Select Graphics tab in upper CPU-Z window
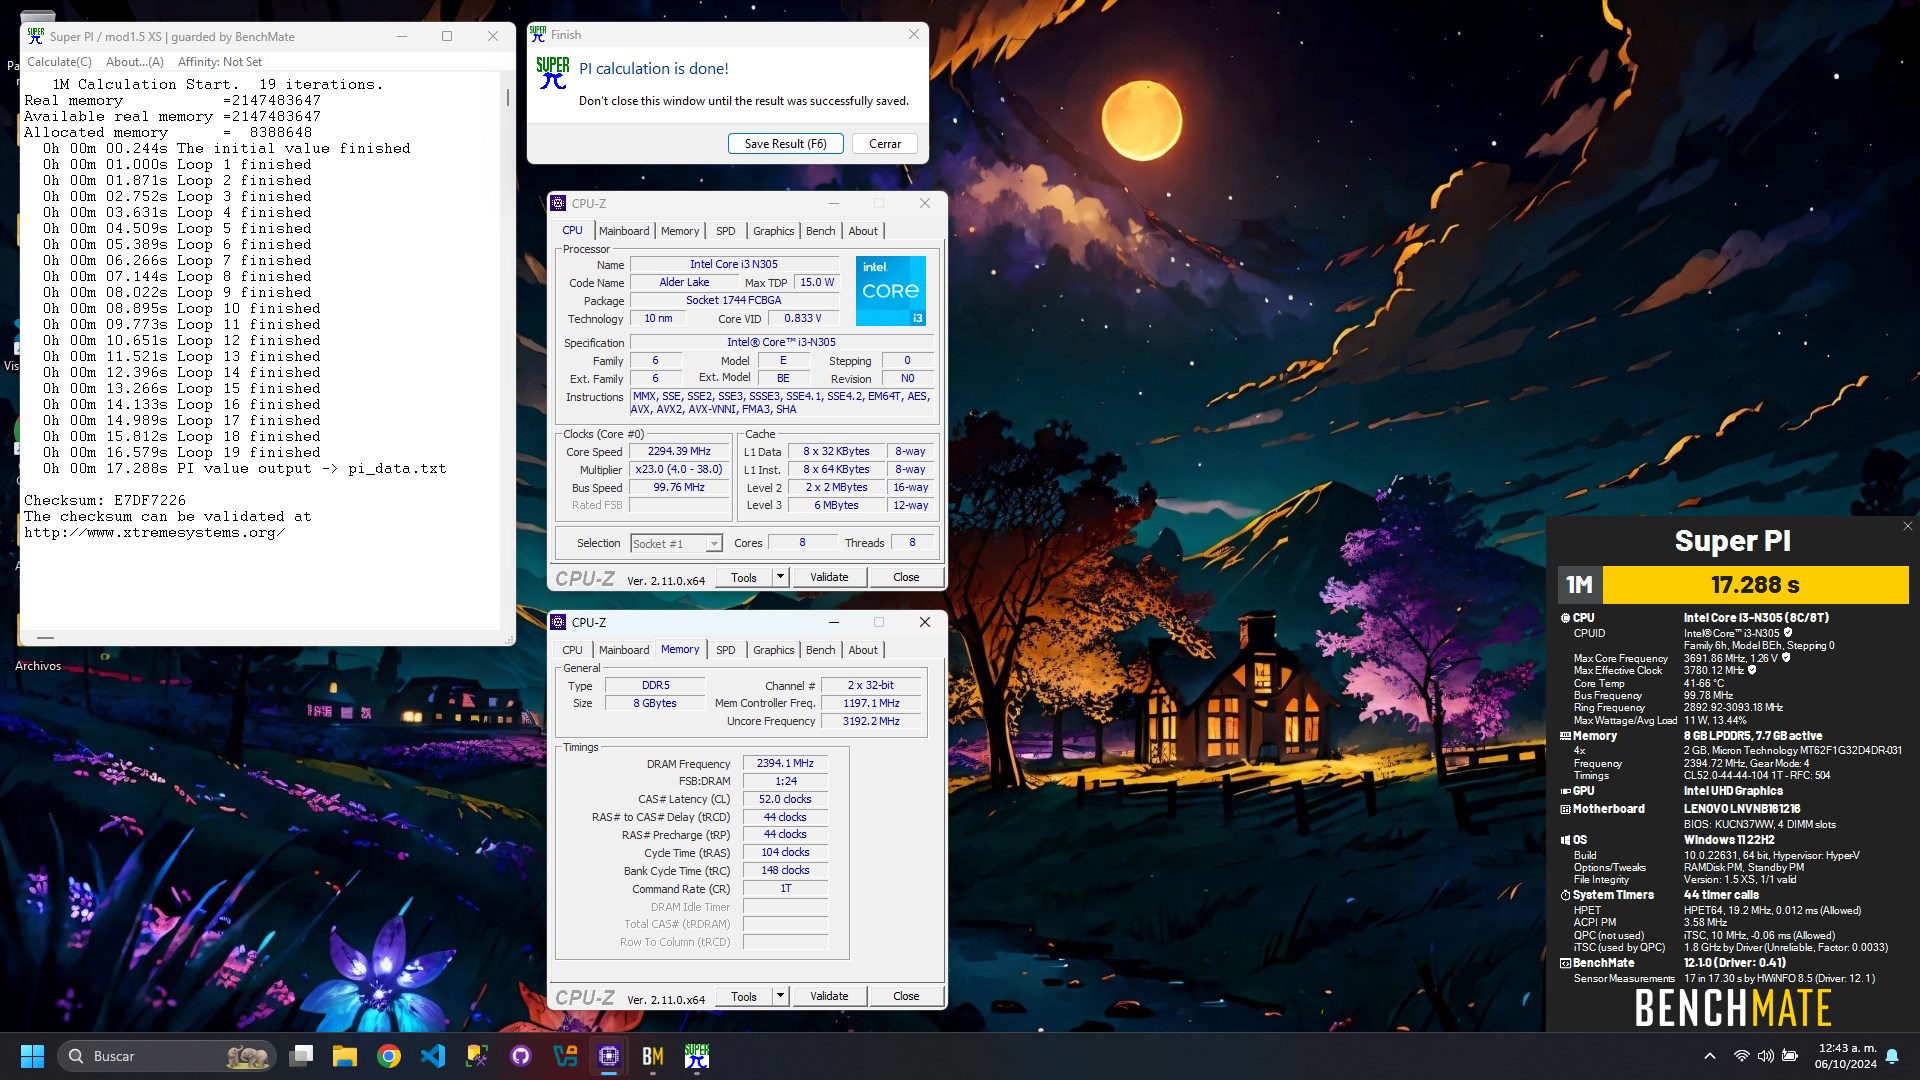 click(774, 231)
